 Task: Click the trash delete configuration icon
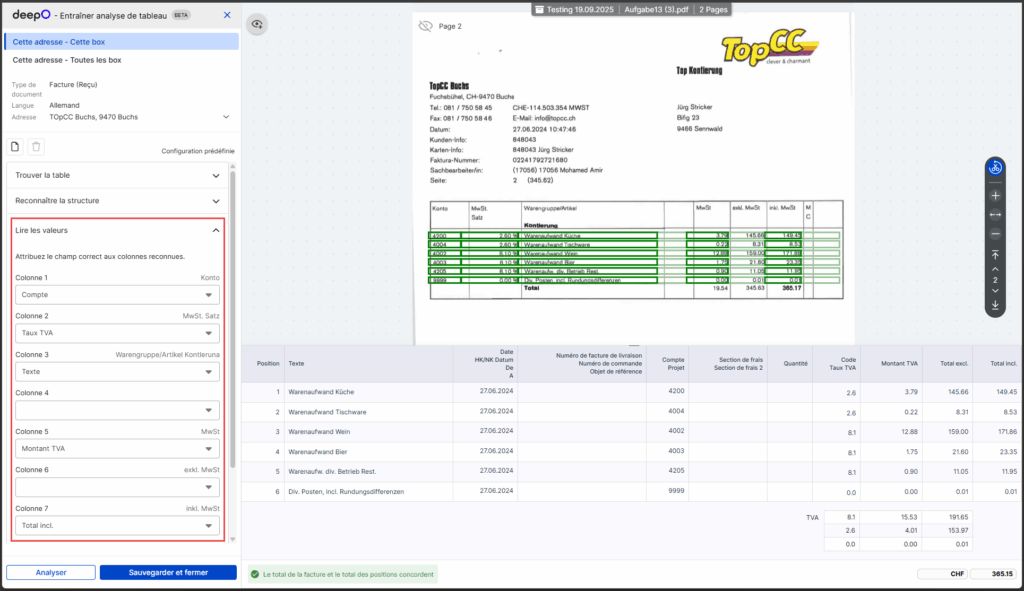pos(36,147)
